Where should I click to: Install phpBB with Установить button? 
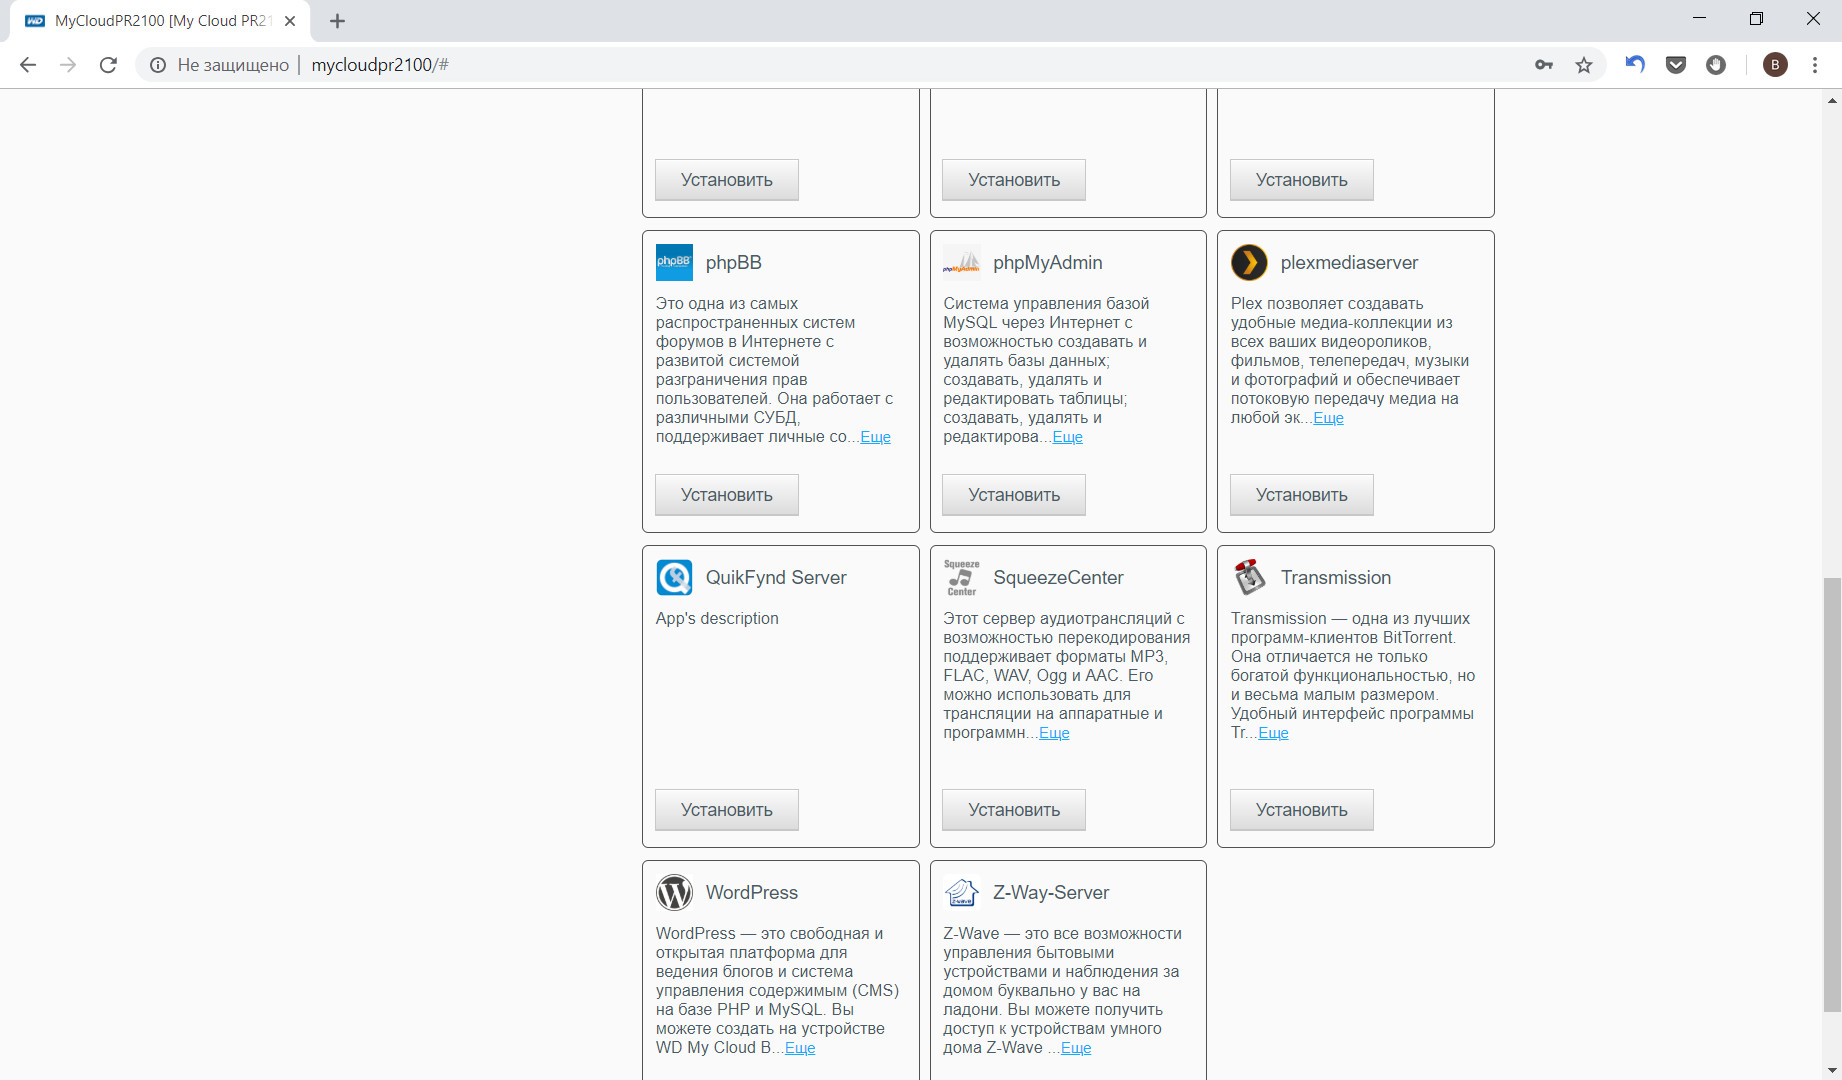pos(727,495)
